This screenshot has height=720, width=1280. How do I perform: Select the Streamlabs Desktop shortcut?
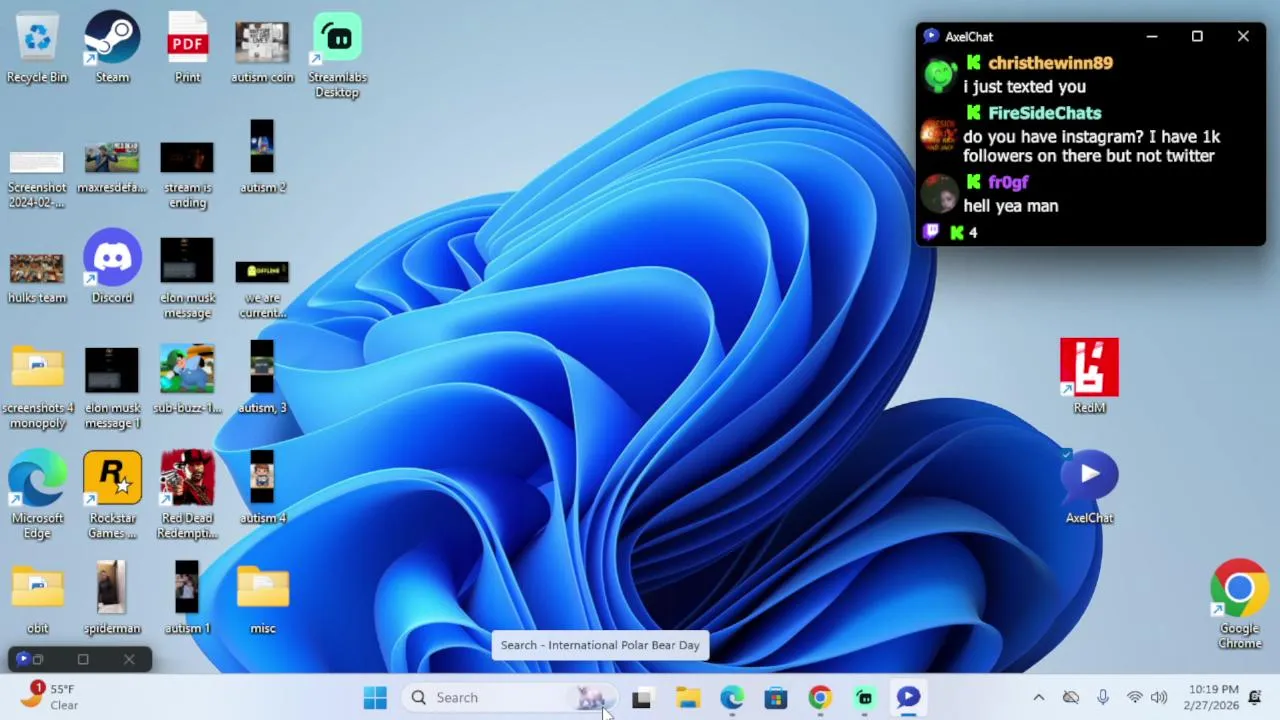(x=337, y=55)
